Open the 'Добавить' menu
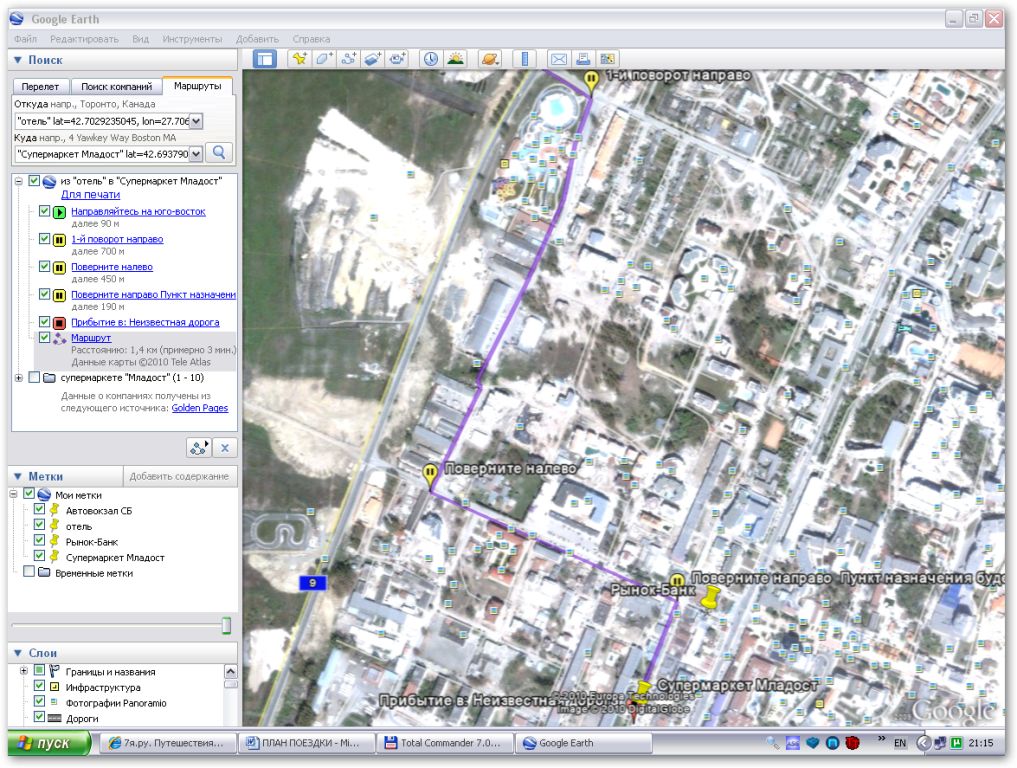The image size is (1017, 768). (257, 39)
